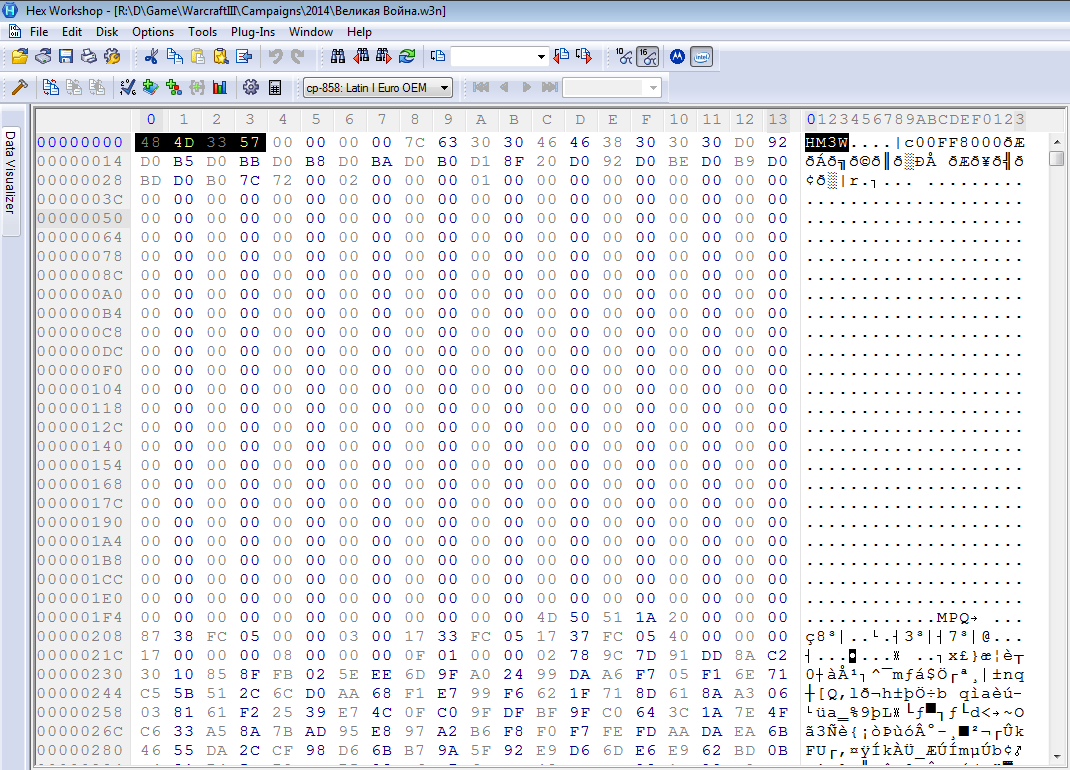Click the Paste clipboard icon
This screenshot has height=770, width=1070.
[x=198, y=56]
